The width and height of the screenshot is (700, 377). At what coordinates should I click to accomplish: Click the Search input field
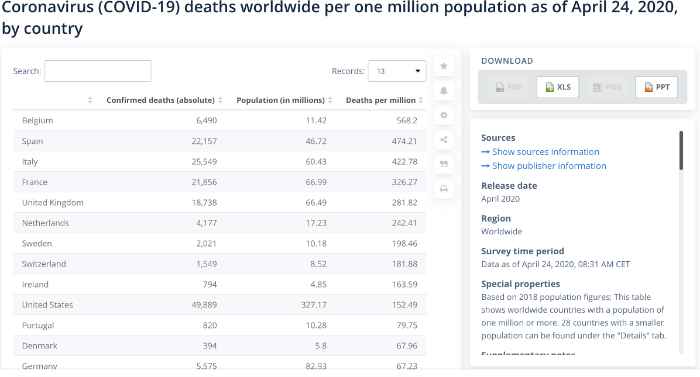(98, 71)
